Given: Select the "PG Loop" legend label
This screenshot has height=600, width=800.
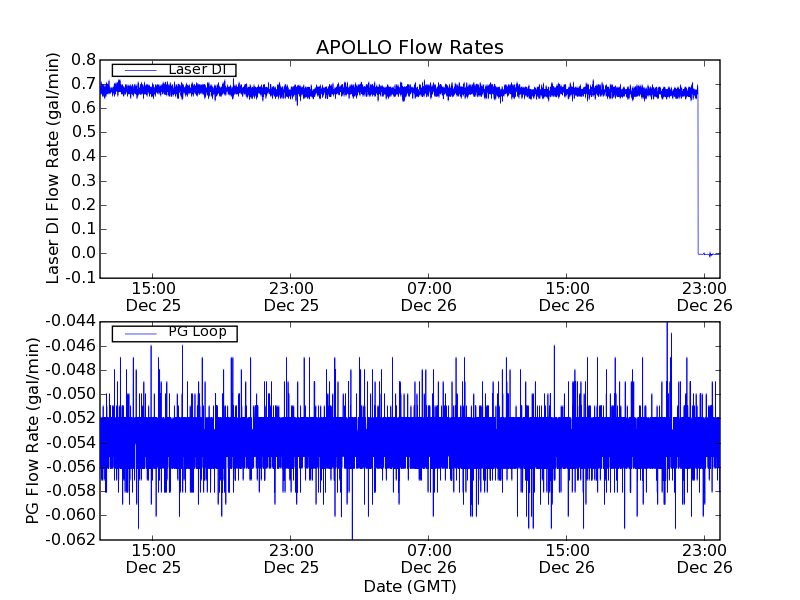Looking at the screenshot, I should [x=197, y=332].
